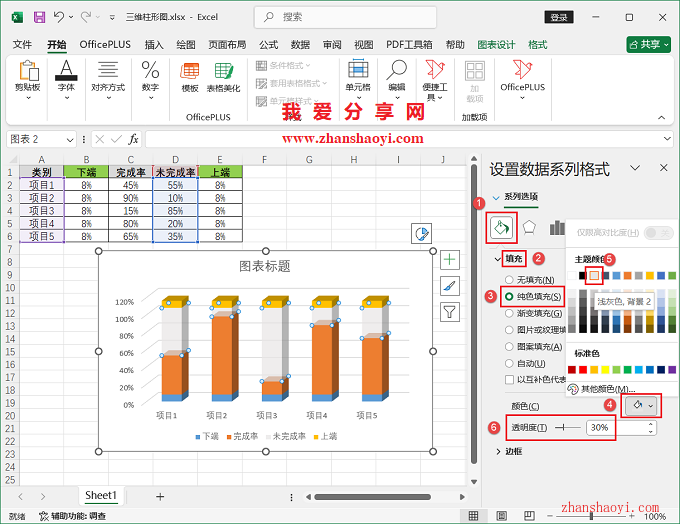Select the 纯色填充 solid fill radio button
The width and height of the screenshot is (680, 524).
pos(510,297)
